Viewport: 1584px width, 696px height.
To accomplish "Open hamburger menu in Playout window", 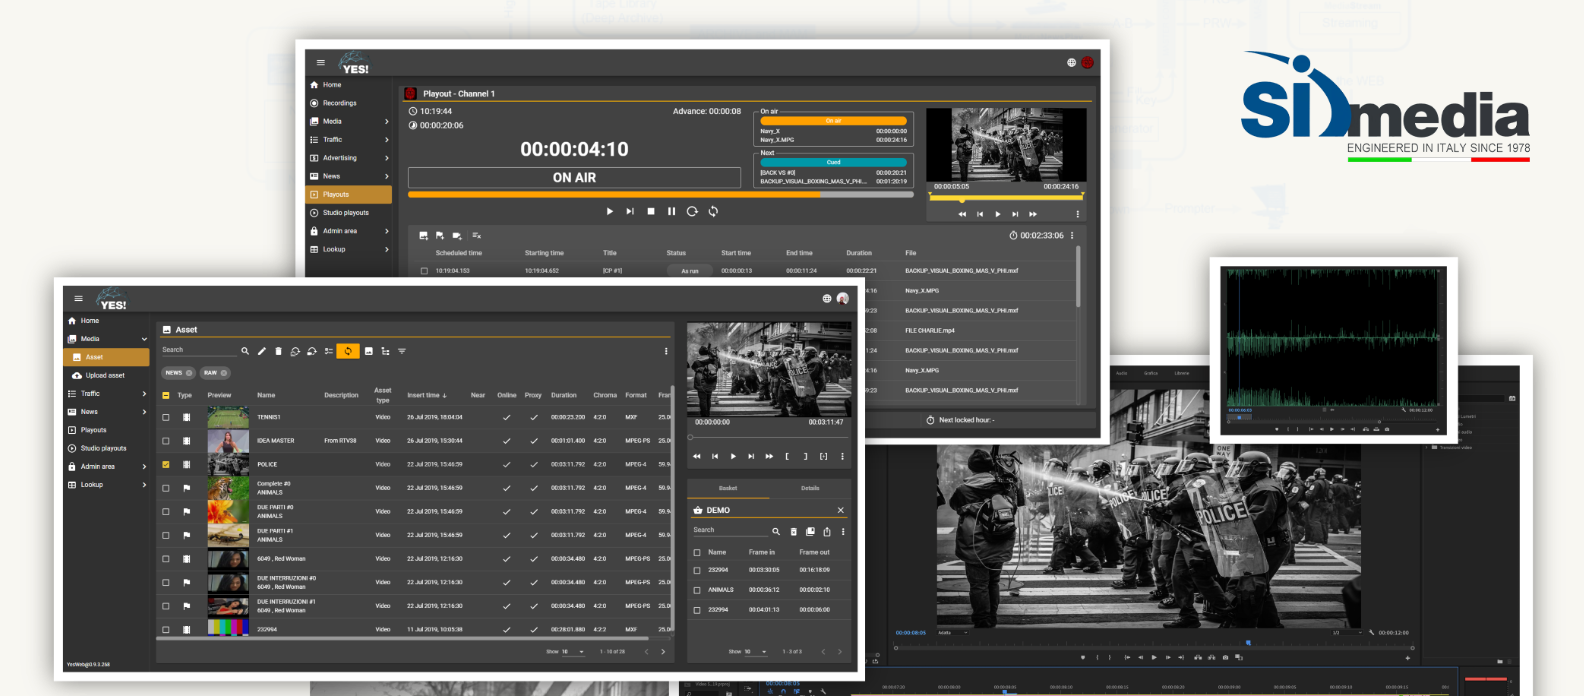I will coord(321,62).
